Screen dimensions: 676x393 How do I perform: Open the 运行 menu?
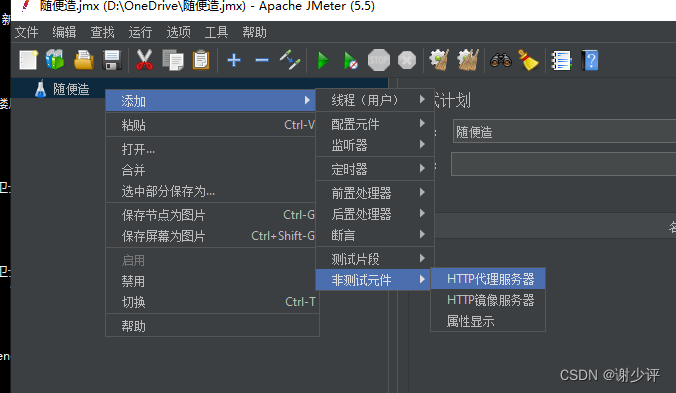(140, 32)
